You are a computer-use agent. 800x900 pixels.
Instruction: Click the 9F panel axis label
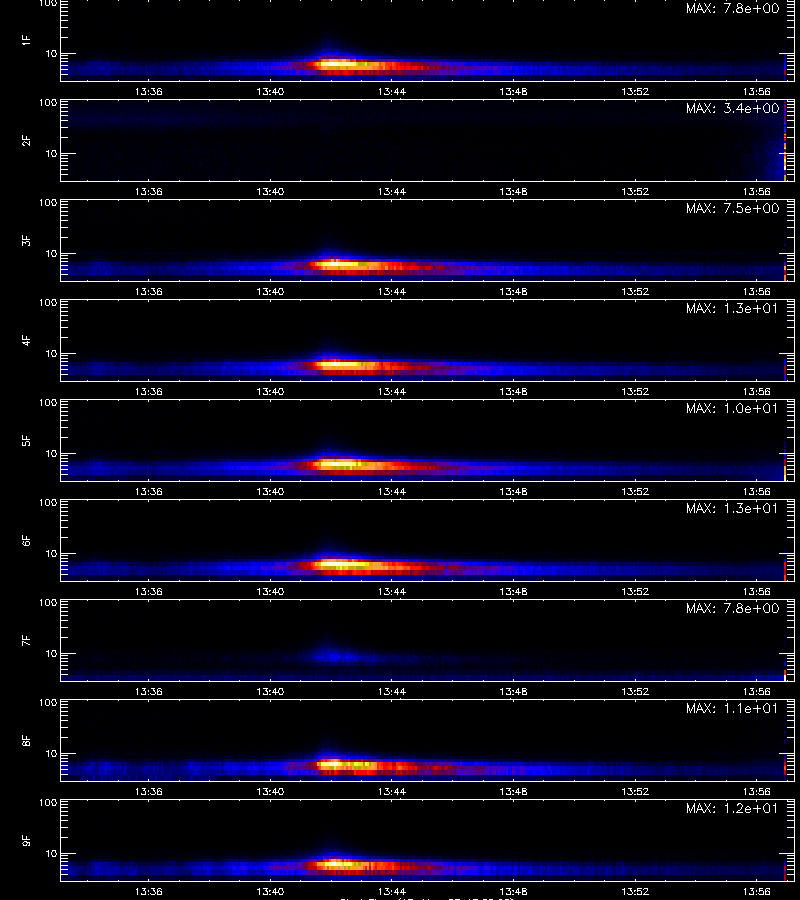coord(26,840)
